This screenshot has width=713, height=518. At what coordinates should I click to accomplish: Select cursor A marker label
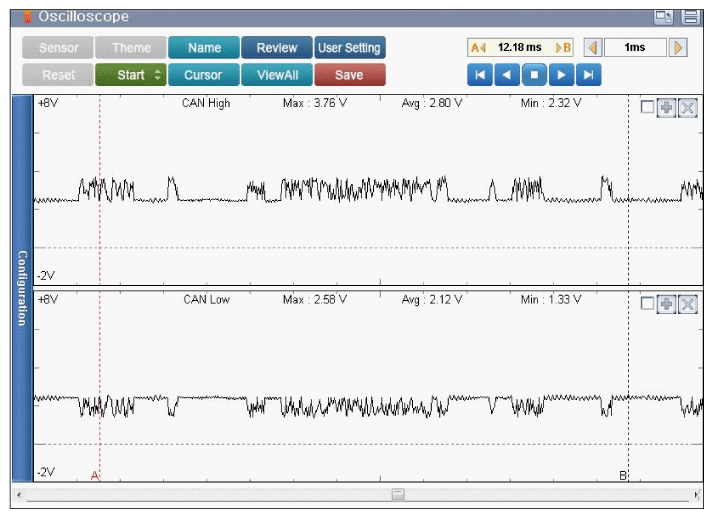[x=95, y=475]
